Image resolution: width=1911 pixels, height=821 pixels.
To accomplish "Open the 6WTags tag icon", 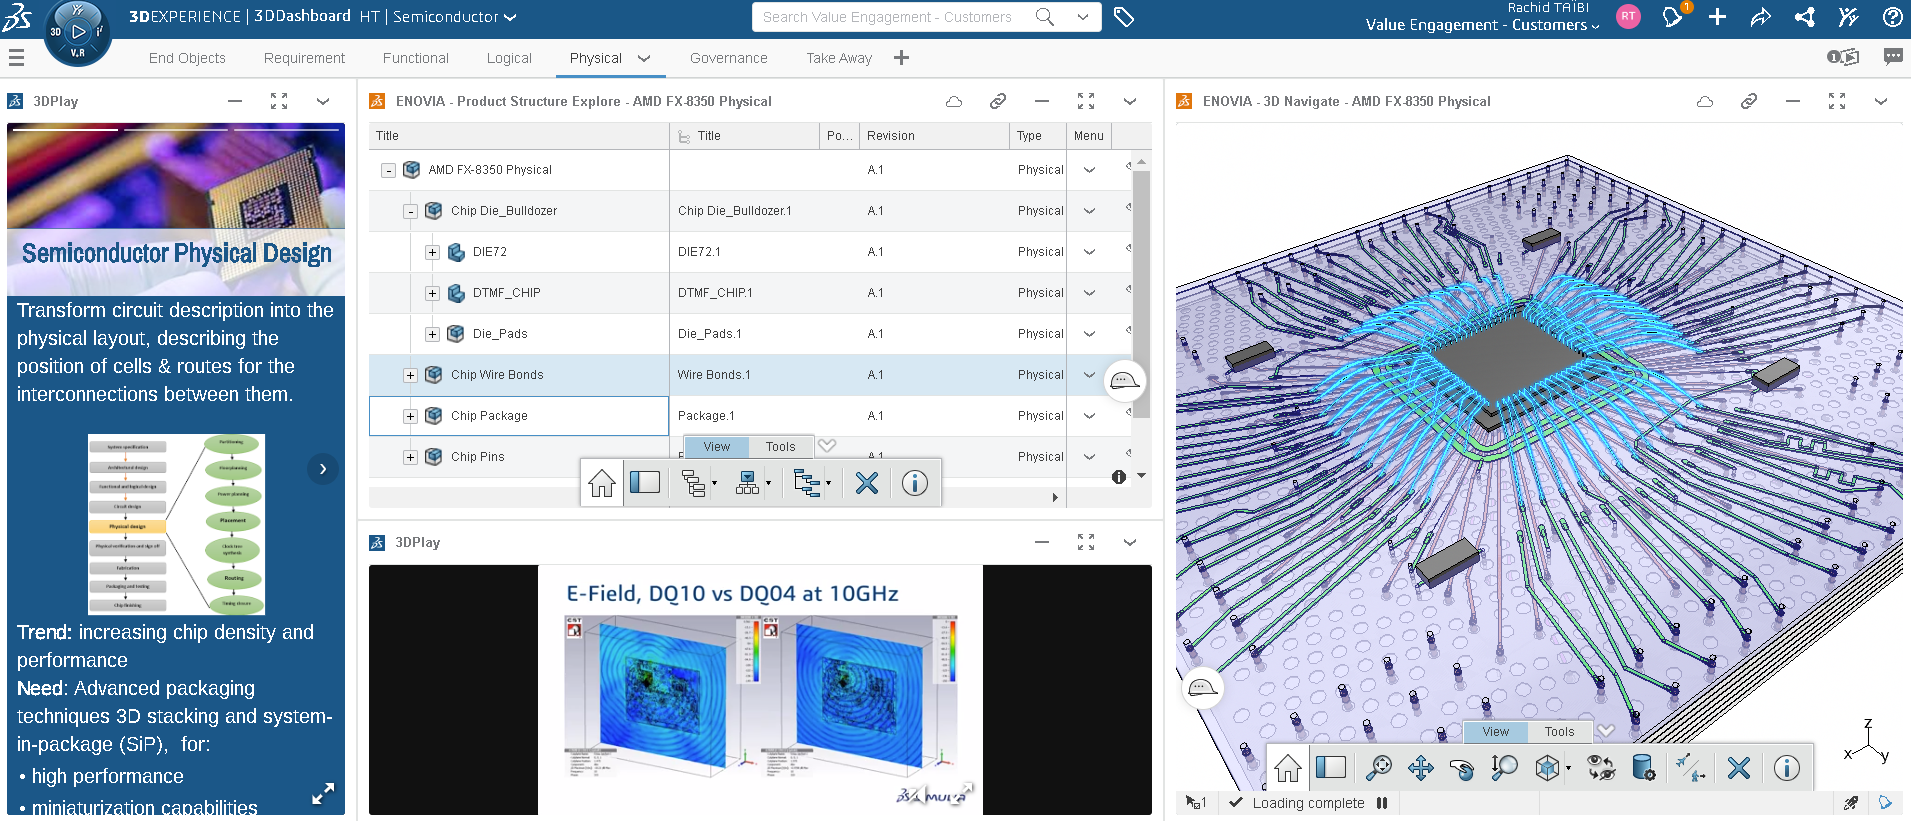I will tap(1124, 17).
